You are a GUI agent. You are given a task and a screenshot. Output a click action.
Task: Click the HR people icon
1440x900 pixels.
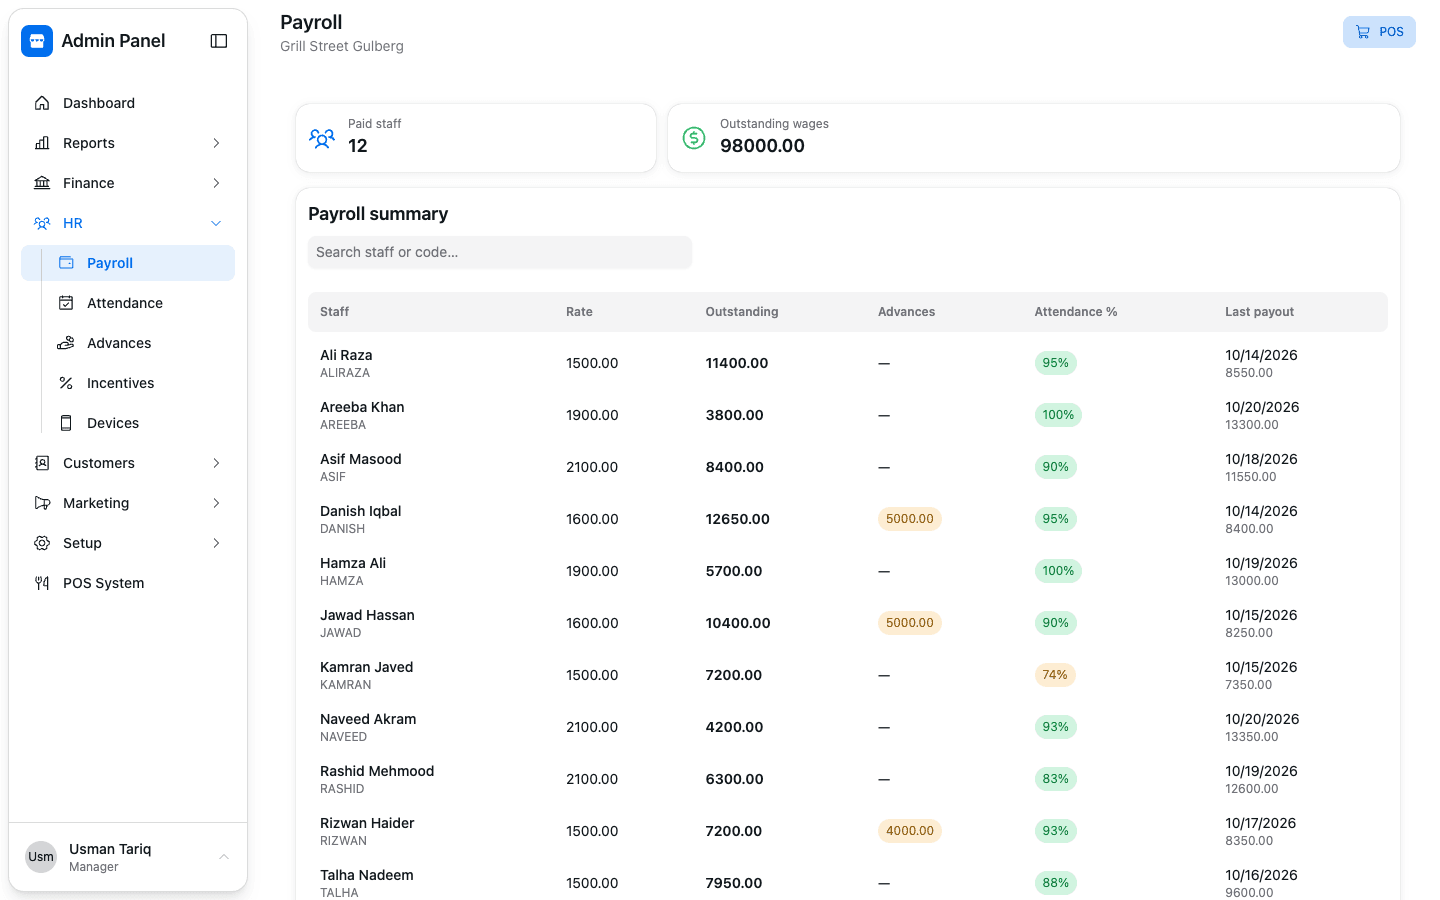[42, 223]
